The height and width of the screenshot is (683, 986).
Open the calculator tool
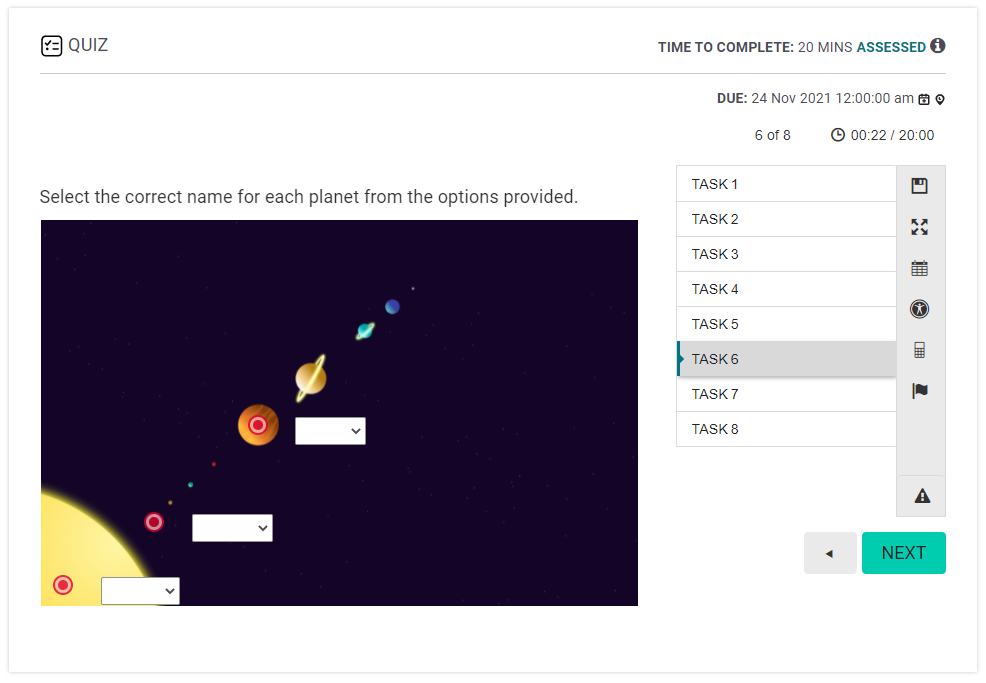pyautogui.click(x=920, y=350)
